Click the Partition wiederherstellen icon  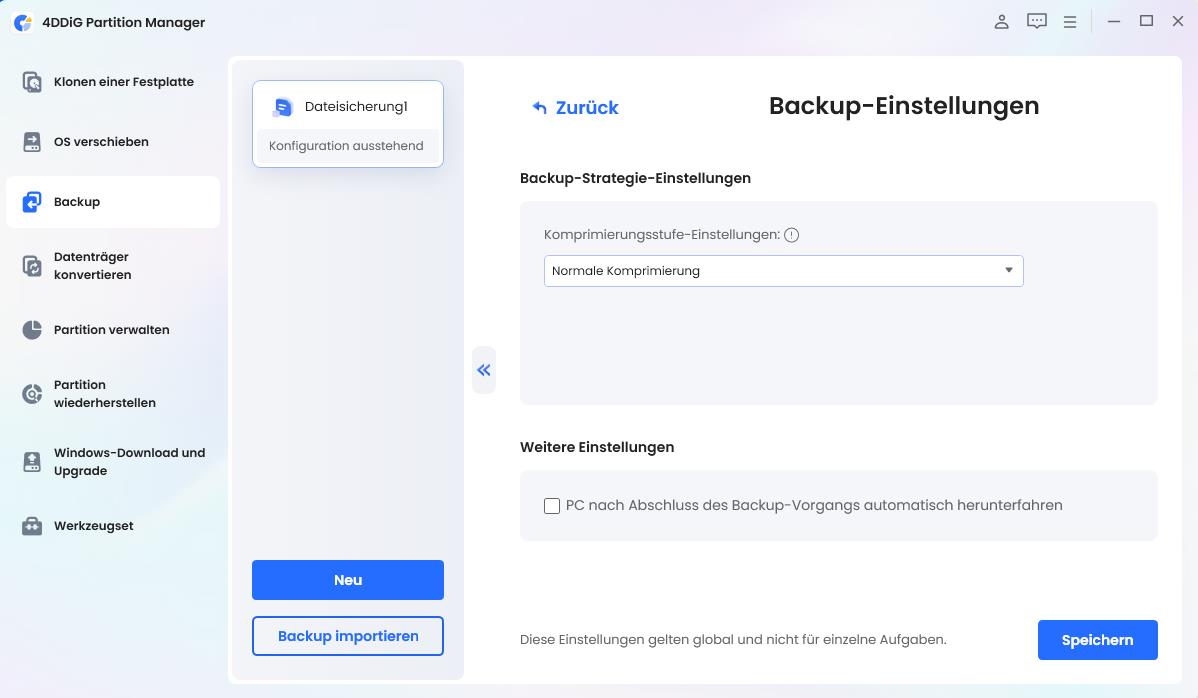(32, 393)
